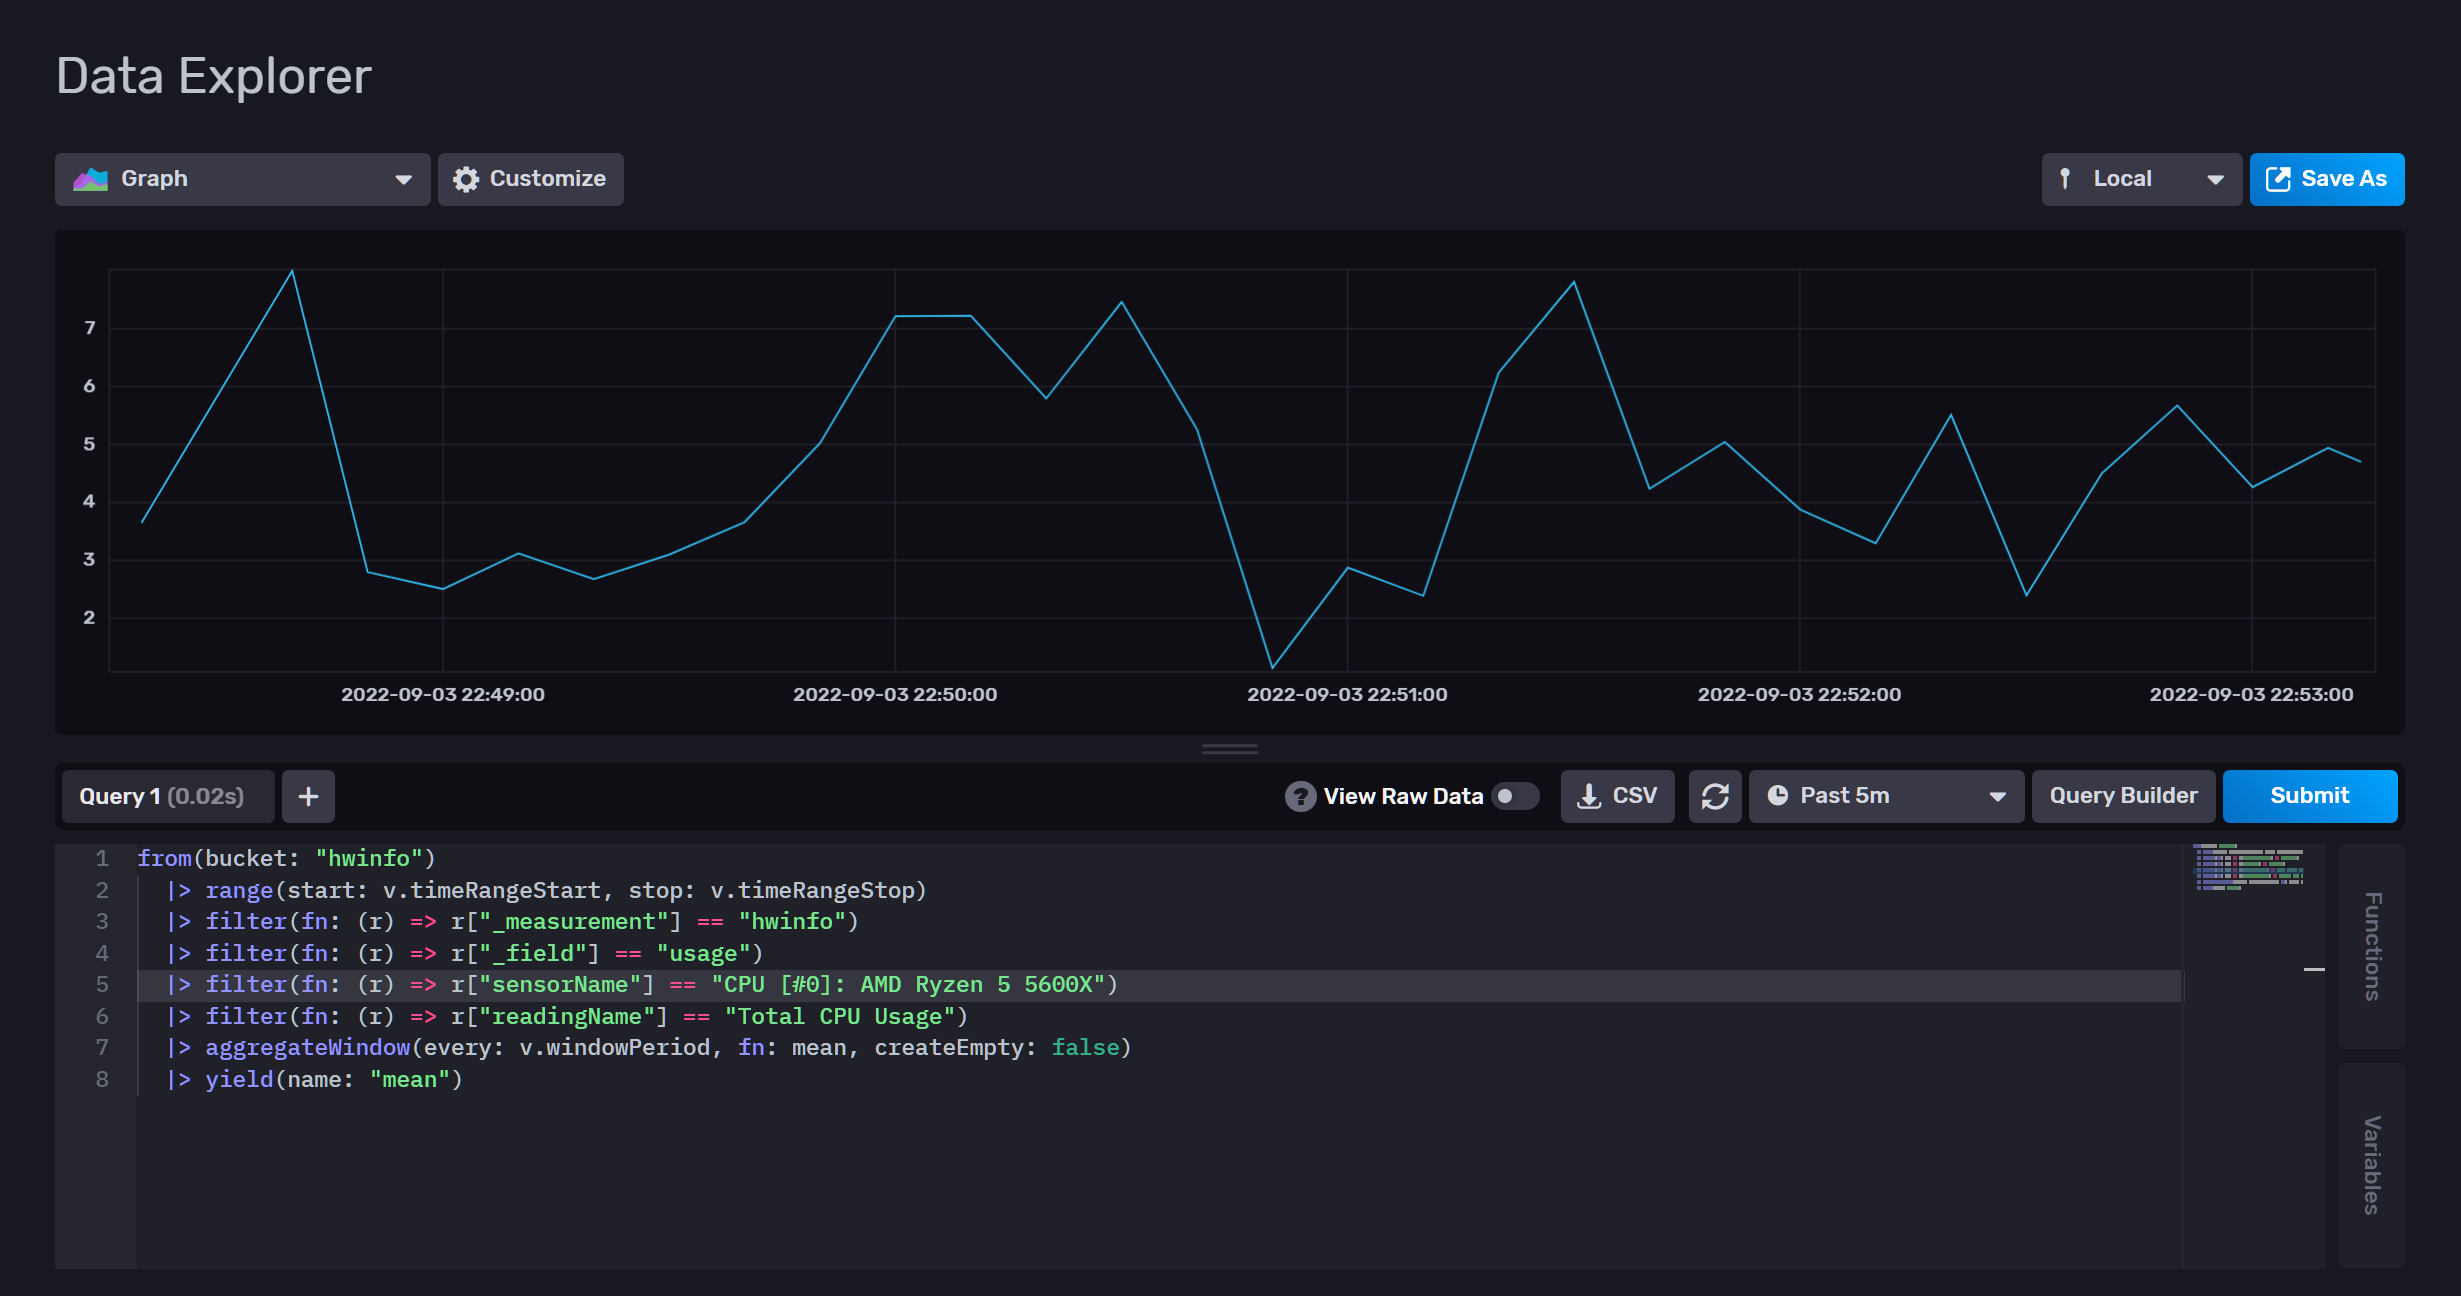The width and height of the screenshot is (2461, 1296).
Task: Click the 22:49:00 x-axis label
Action: [x=443, y=694]
